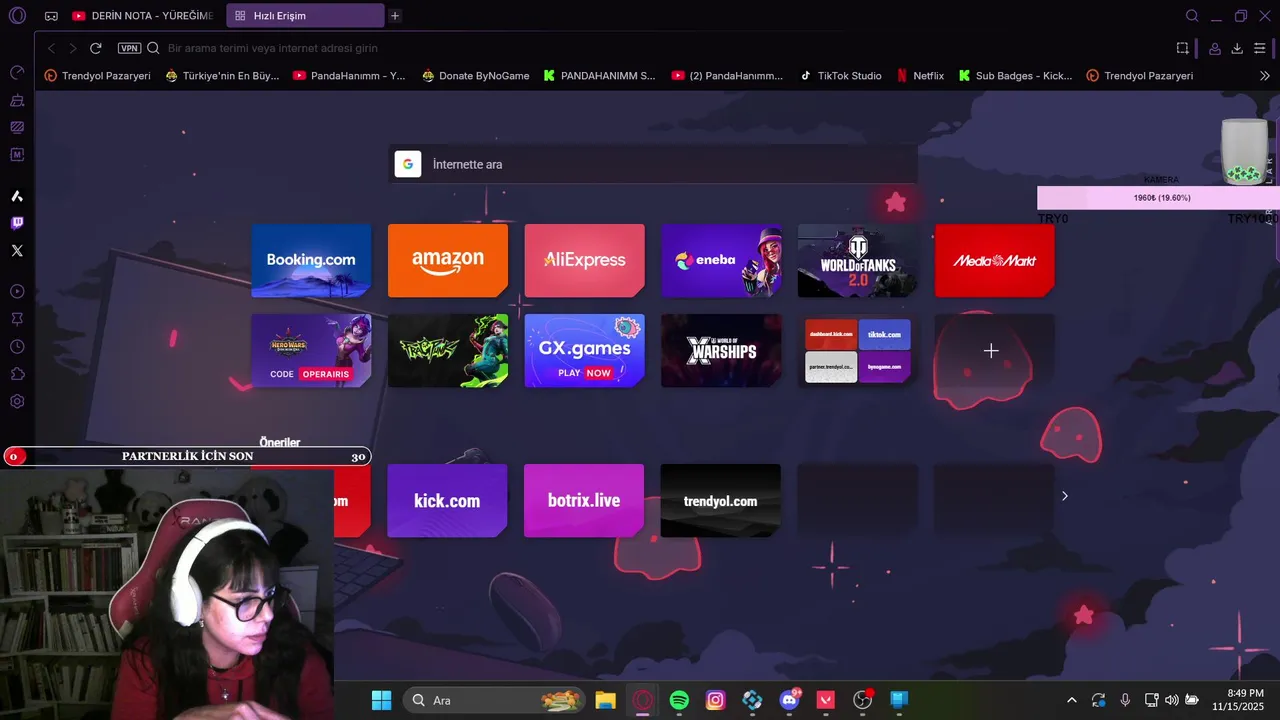Open GX Corner gamepad icon
This screenshot has width=1280, height=720.
point(51,16)
